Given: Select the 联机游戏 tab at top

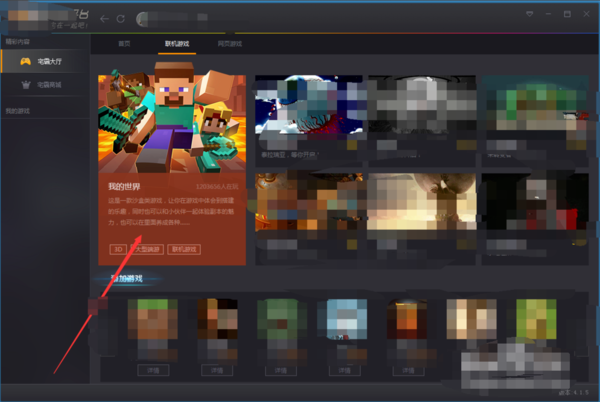Looking at the screenshot, I should tap(176, 44).
